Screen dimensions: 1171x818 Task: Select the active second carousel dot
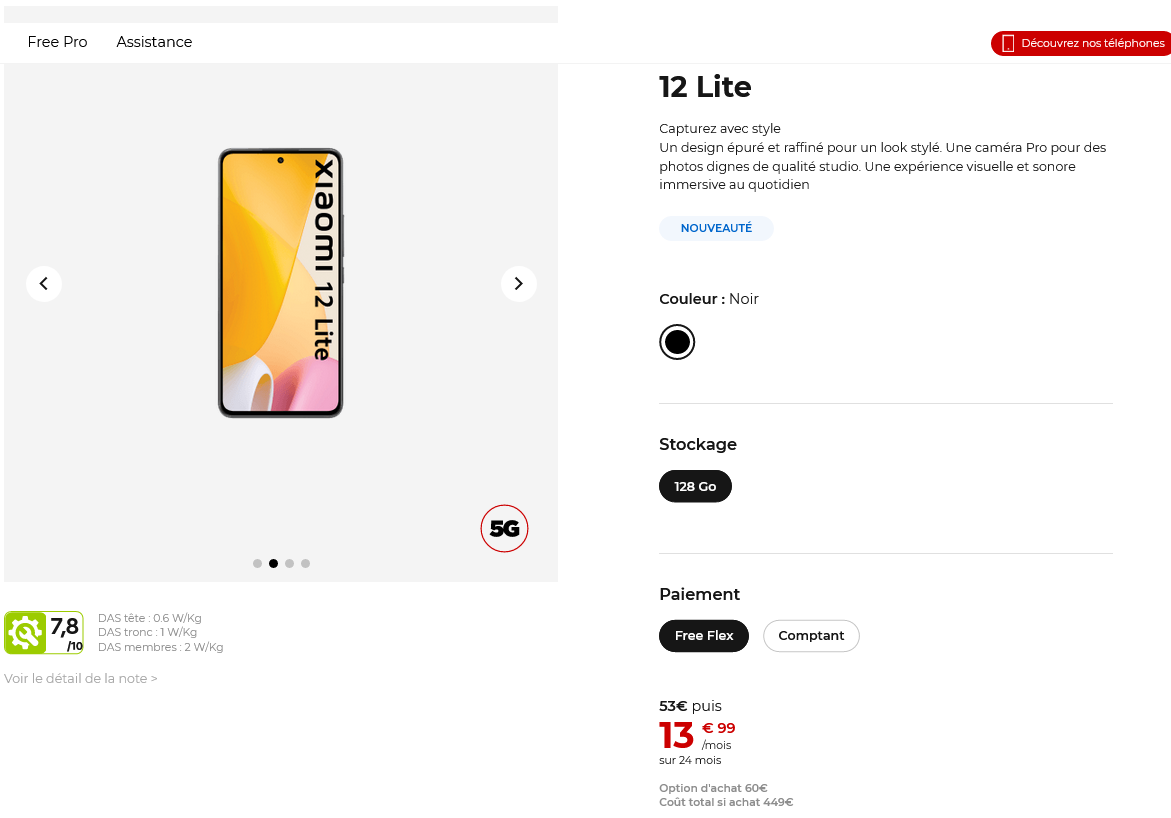(x=273, y=564)
